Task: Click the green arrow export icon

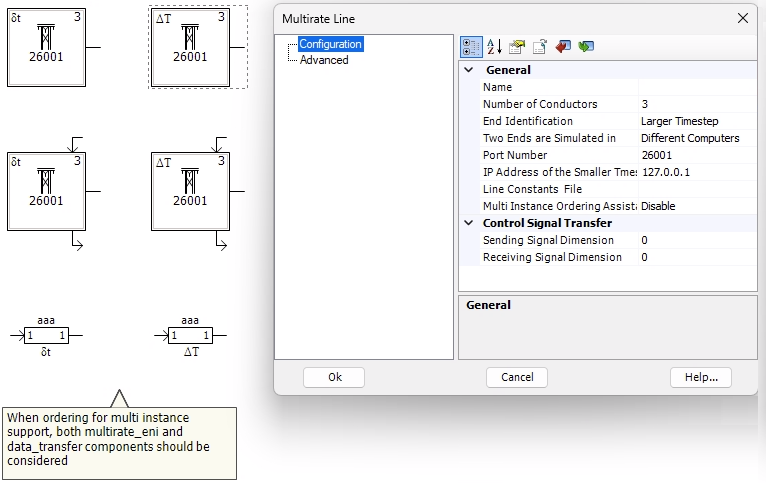Action: (x=586, y=47)
